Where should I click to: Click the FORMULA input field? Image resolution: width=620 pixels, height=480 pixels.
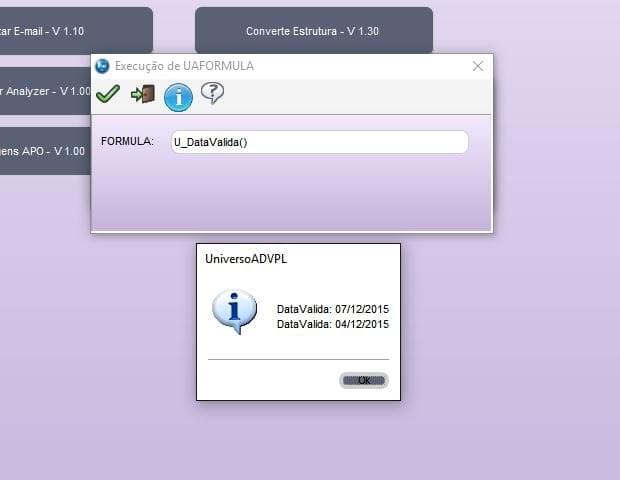pos(319,142)
